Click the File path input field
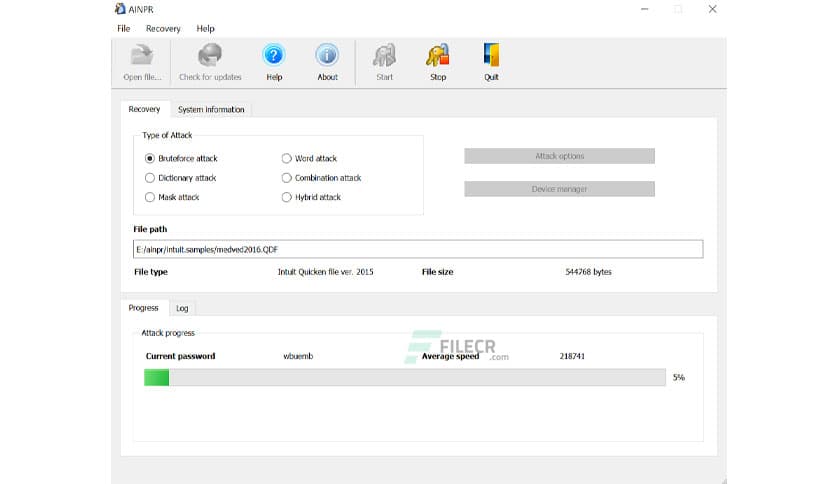Viewport: 836px width, 484px height. 418,249
